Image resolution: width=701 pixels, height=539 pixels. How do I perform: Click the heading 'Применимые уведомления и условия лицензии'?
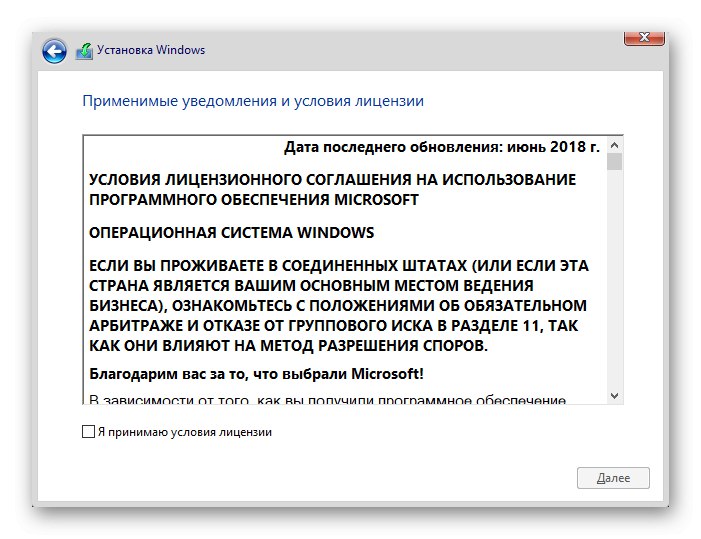(253, 101)
